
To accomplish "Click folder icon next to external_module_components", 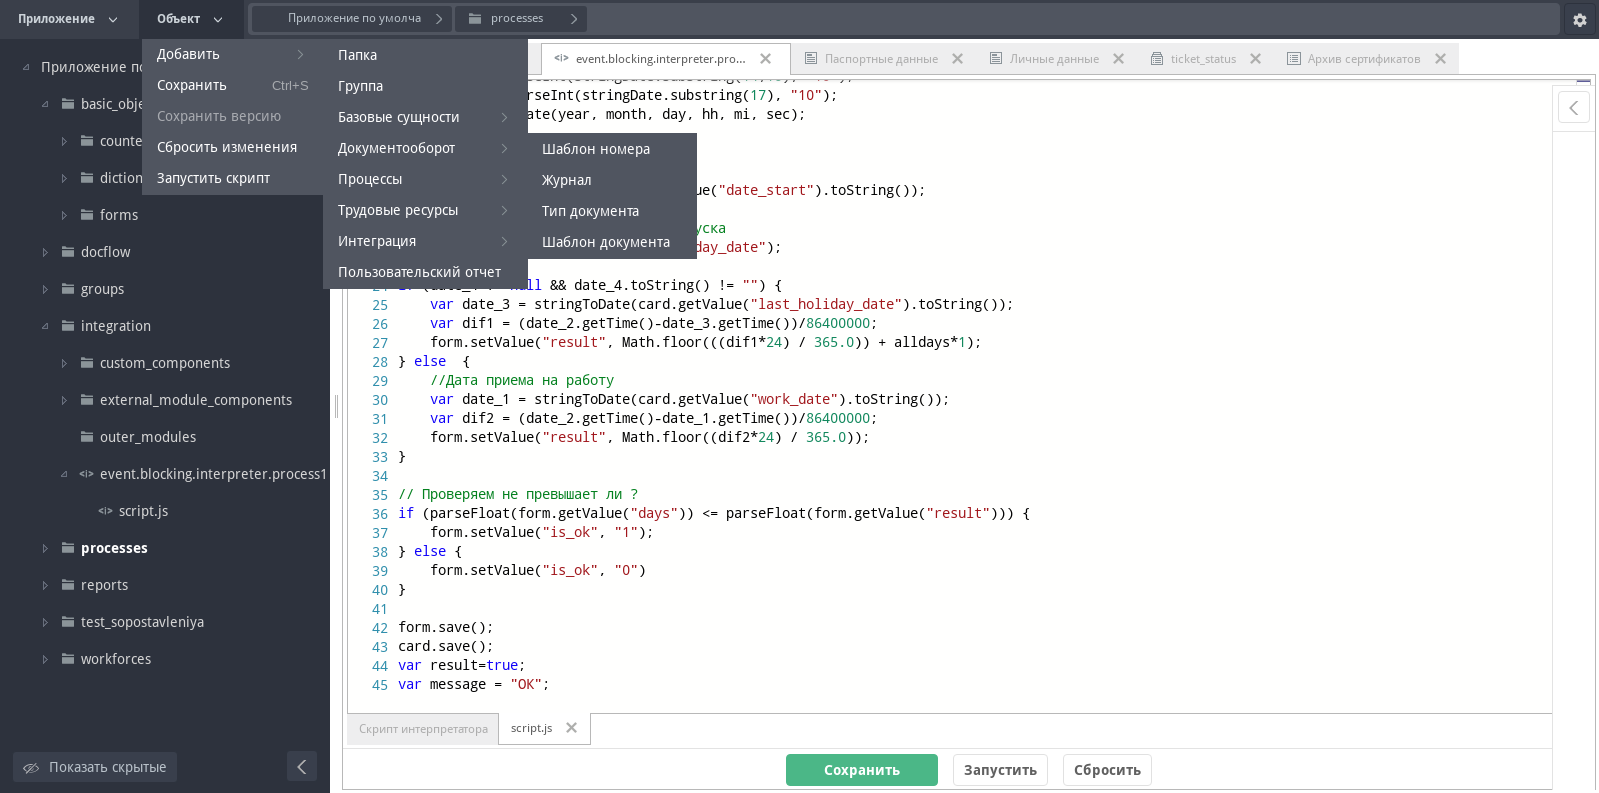I will [87, 400].
